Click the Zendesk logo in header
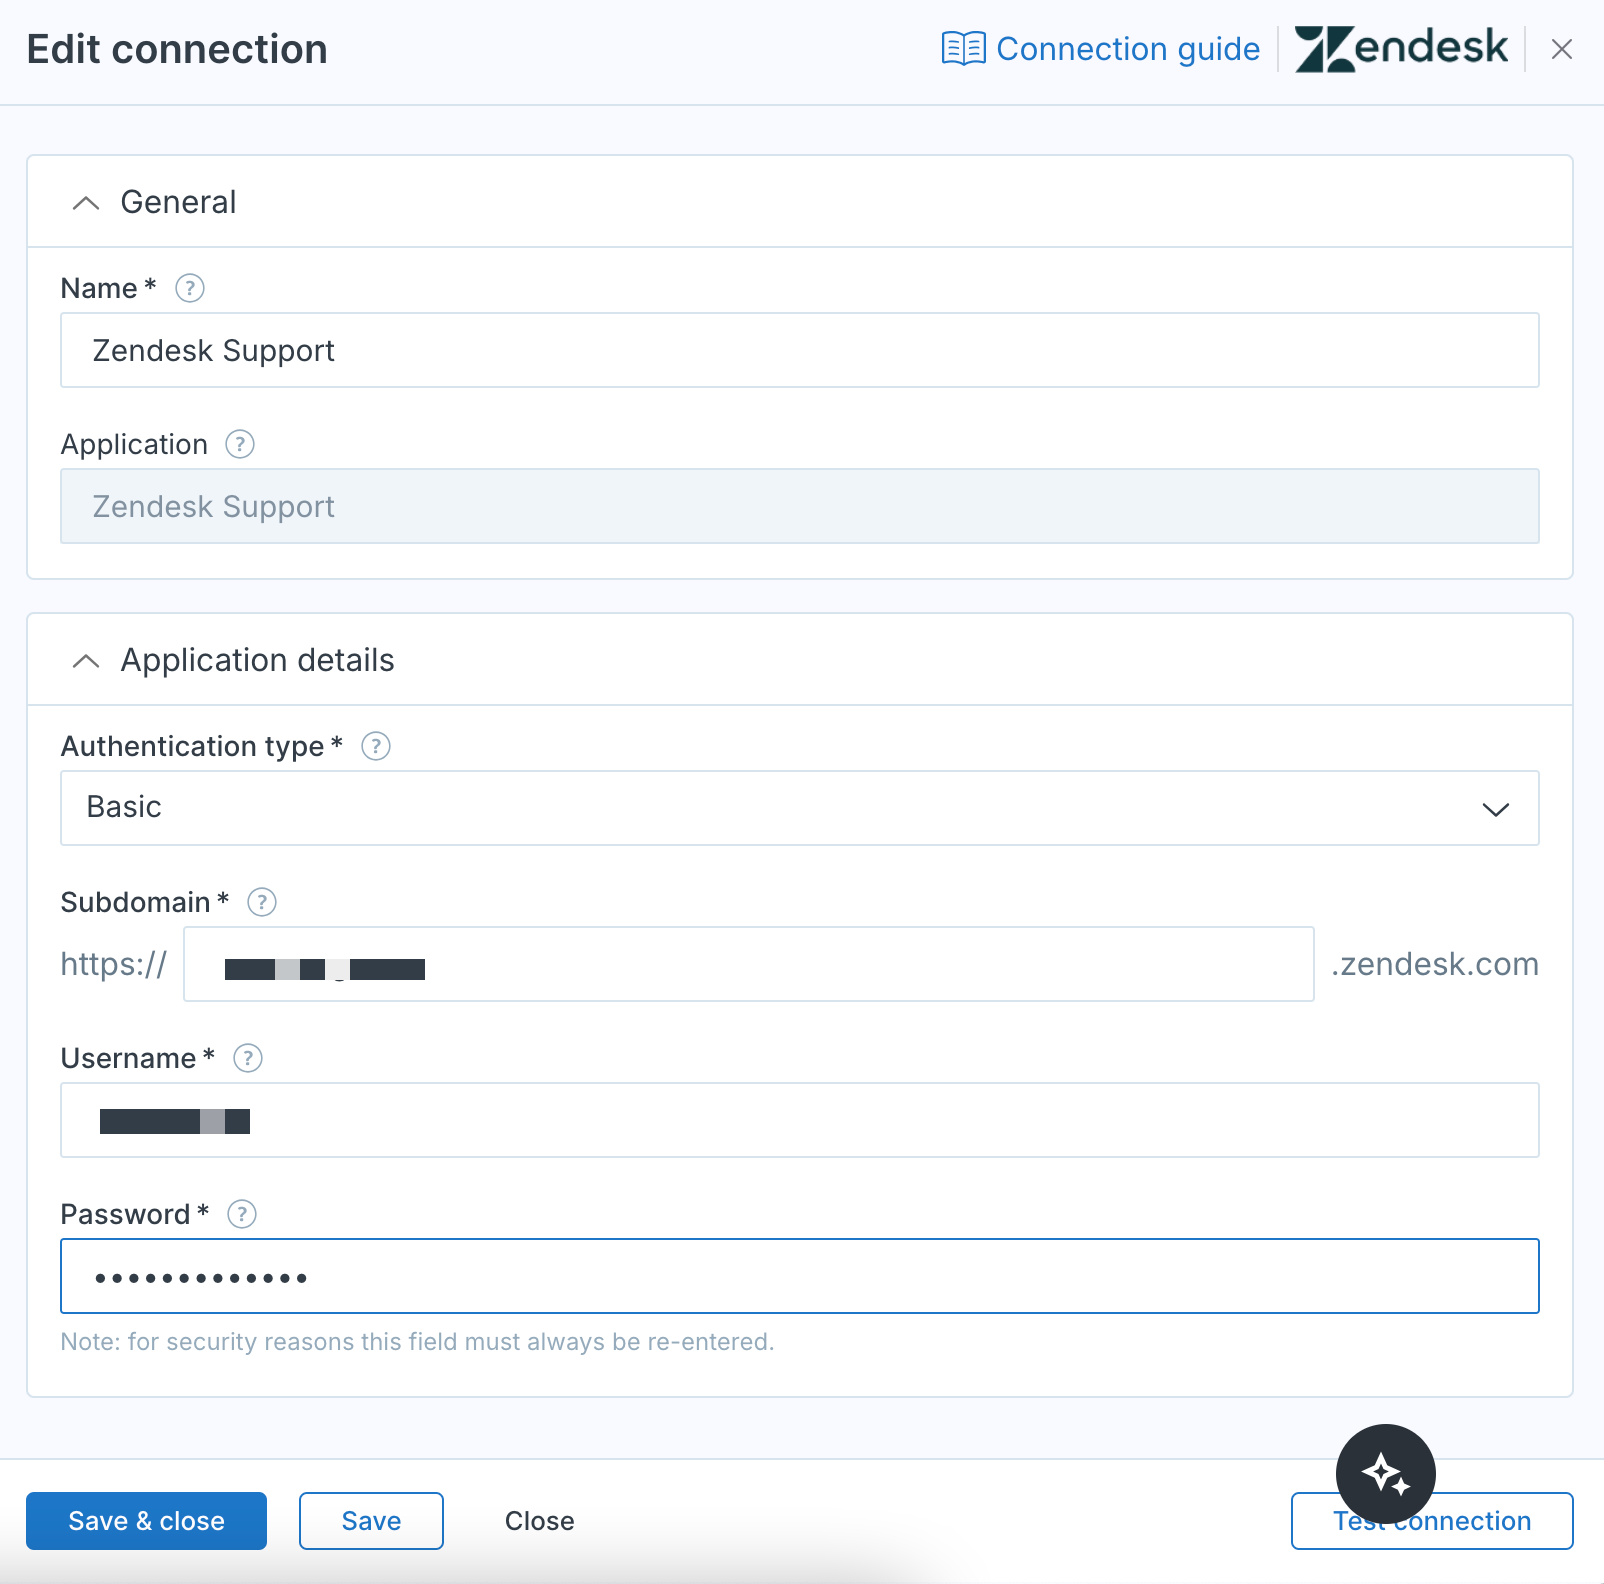The height and width of the screenshot is (1584, 1604). (x=1401, y=49)
